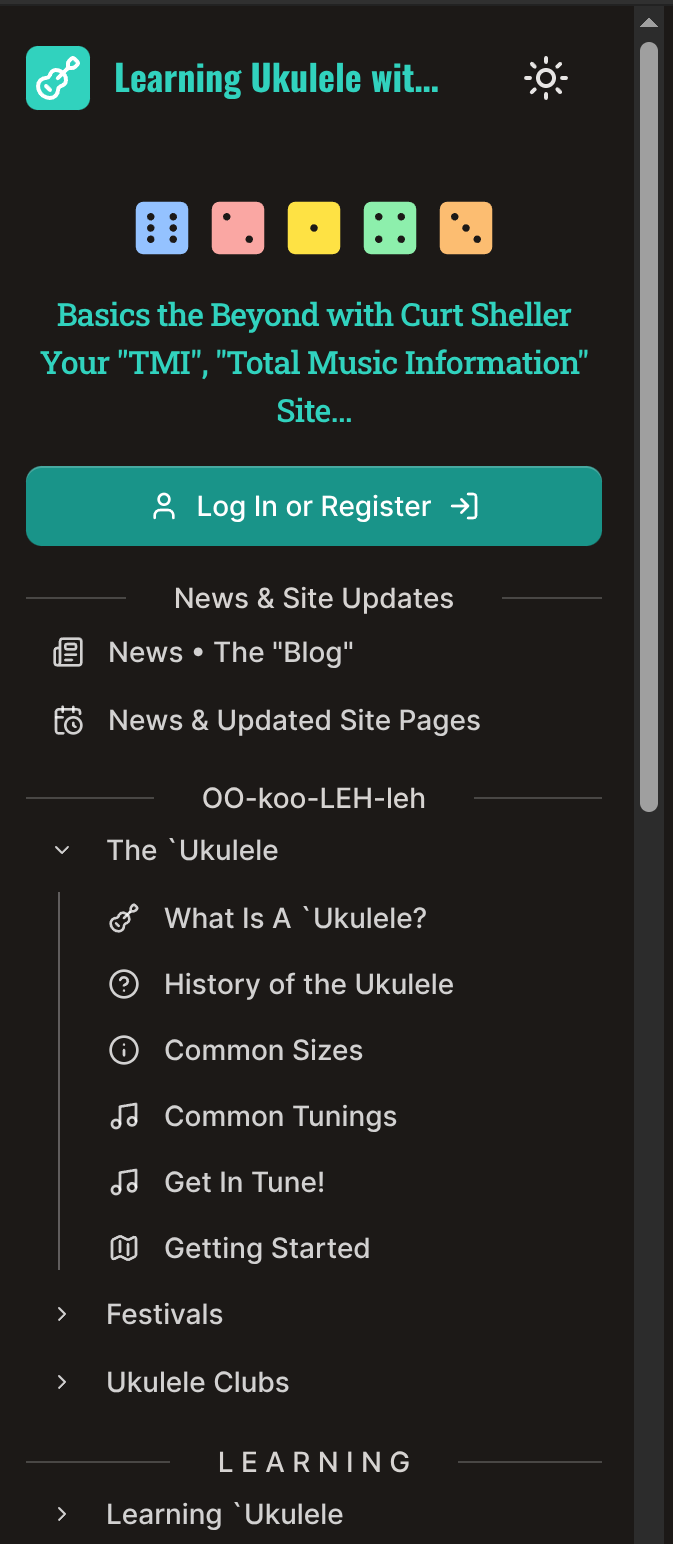
Task: Toggle light mode with the sun icon
Action: tap(545, 78)
